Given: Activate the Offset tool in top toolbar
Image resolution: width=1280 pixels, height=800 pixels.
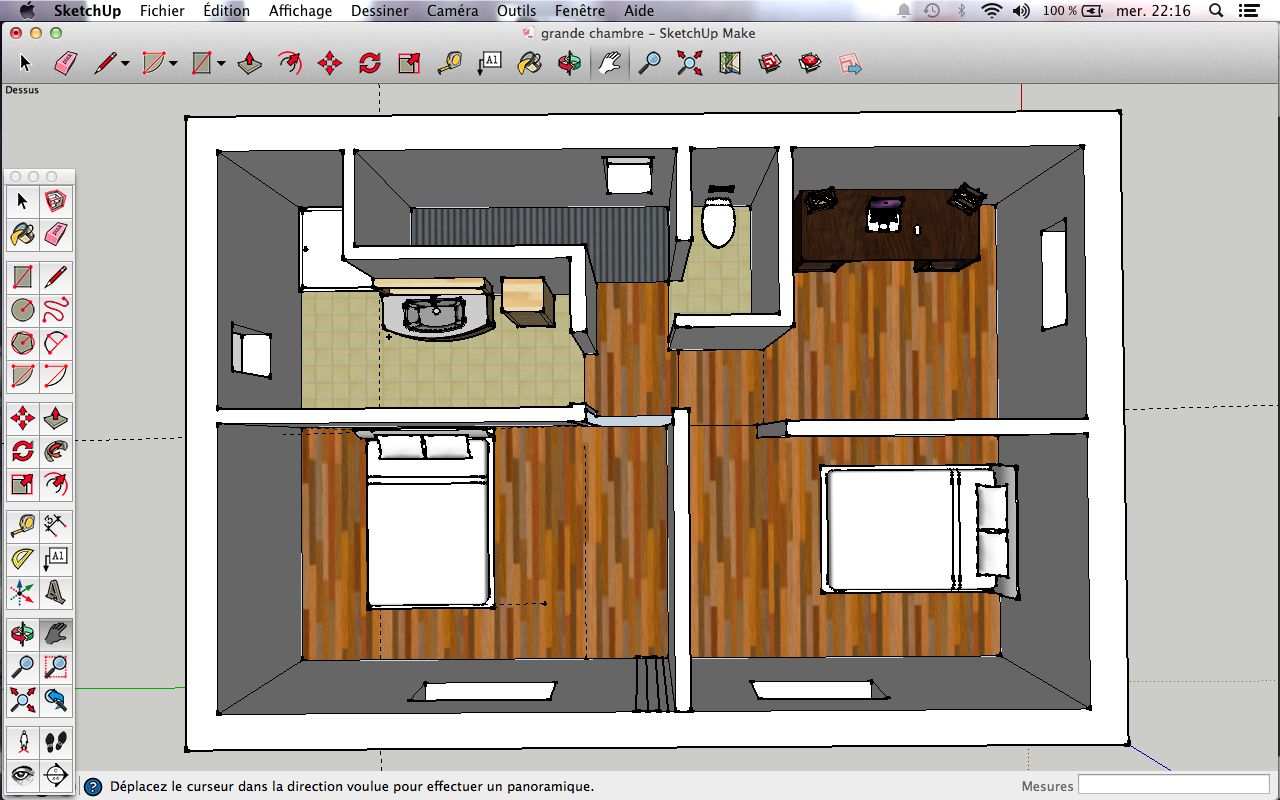Looking at the screenshot, I should pos(290,64).
